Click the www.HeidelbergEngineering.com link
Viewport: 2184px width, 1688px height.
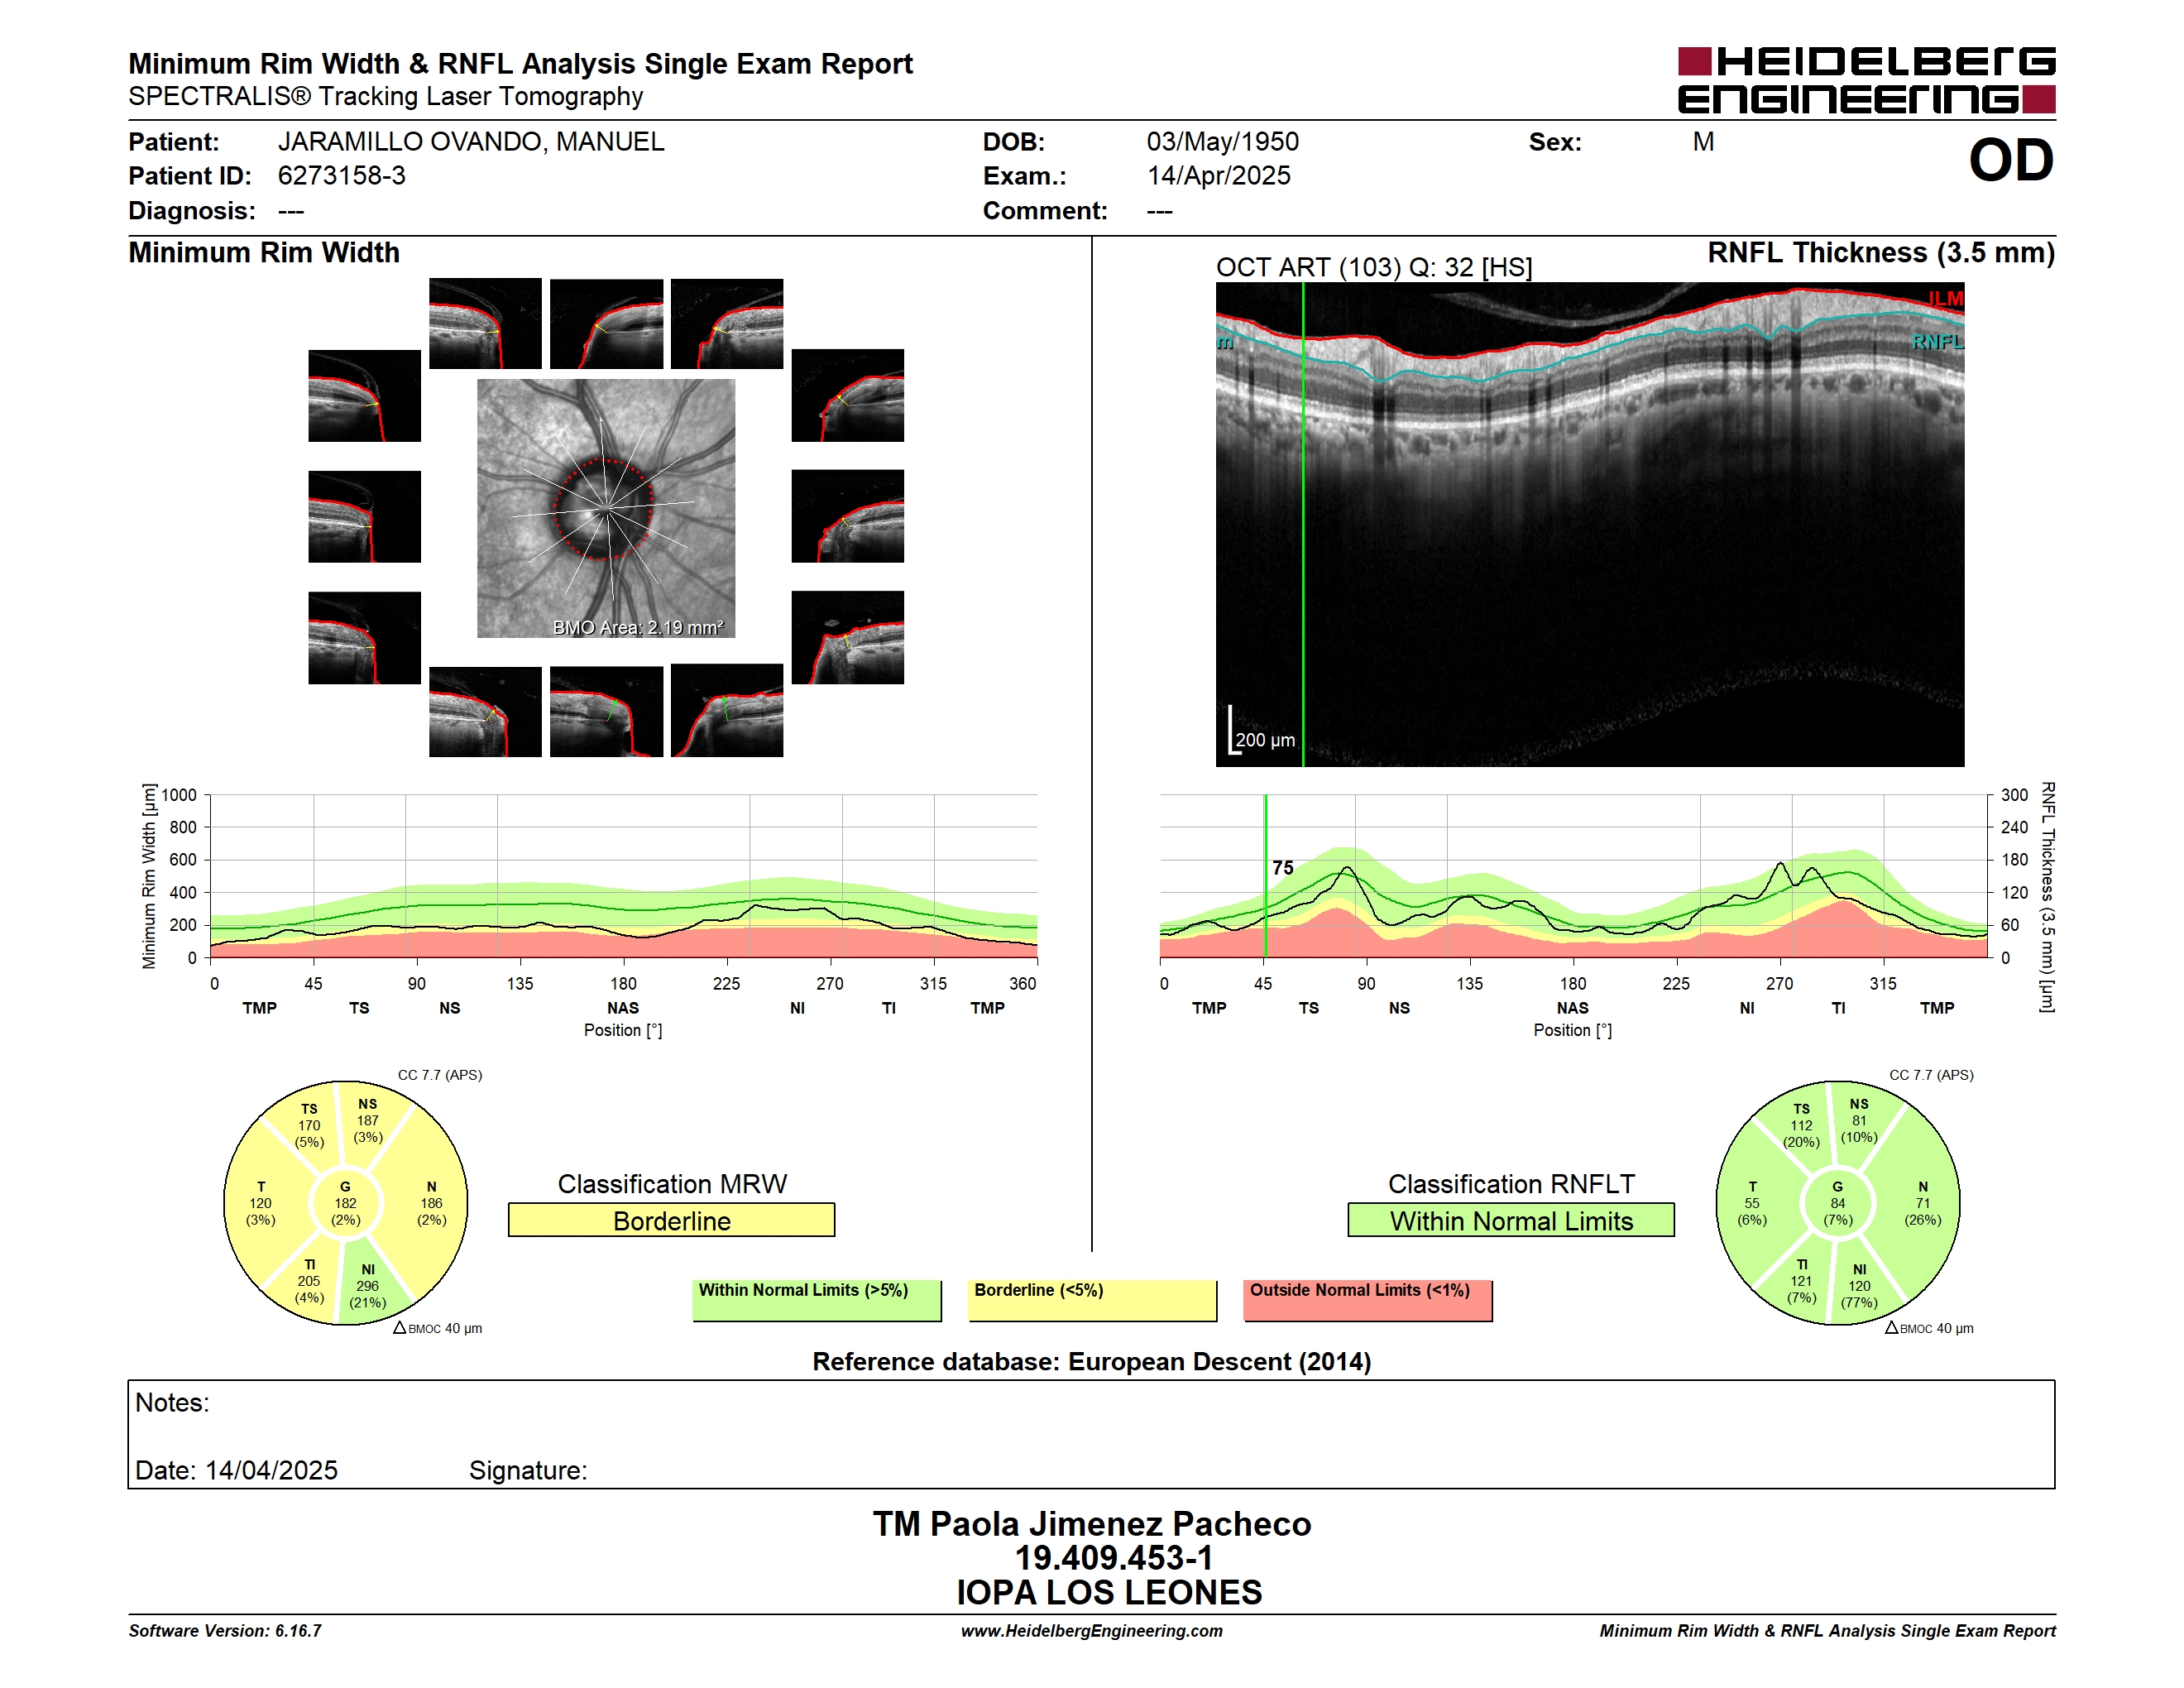click(1091, 1631)
